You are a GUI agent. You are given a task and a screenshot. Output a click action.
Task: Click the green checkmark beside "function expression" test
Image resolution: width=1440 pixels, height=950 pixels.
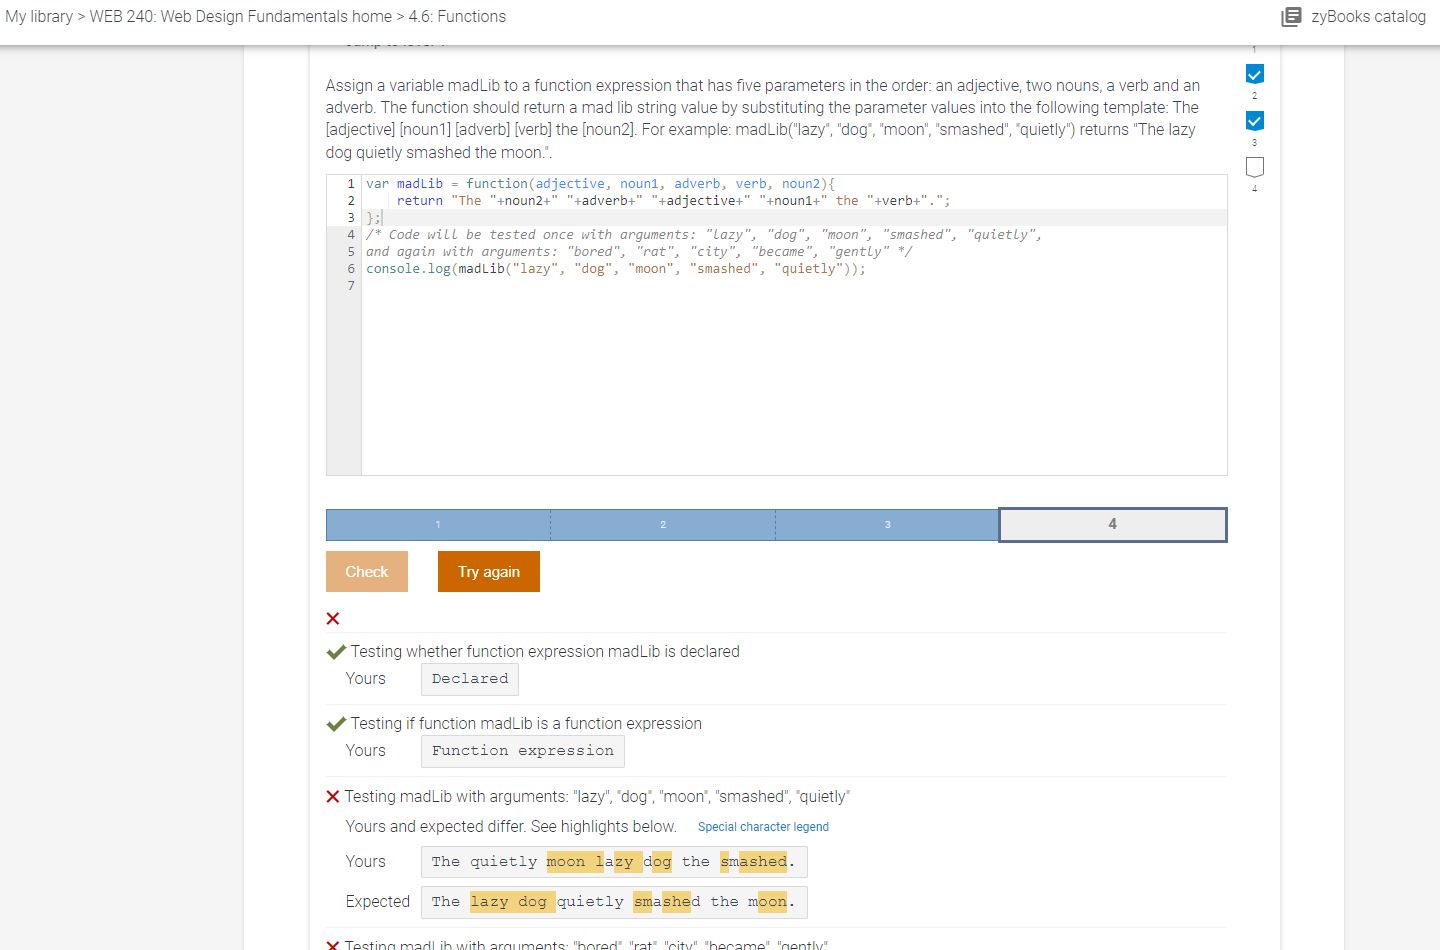(335, 723)
